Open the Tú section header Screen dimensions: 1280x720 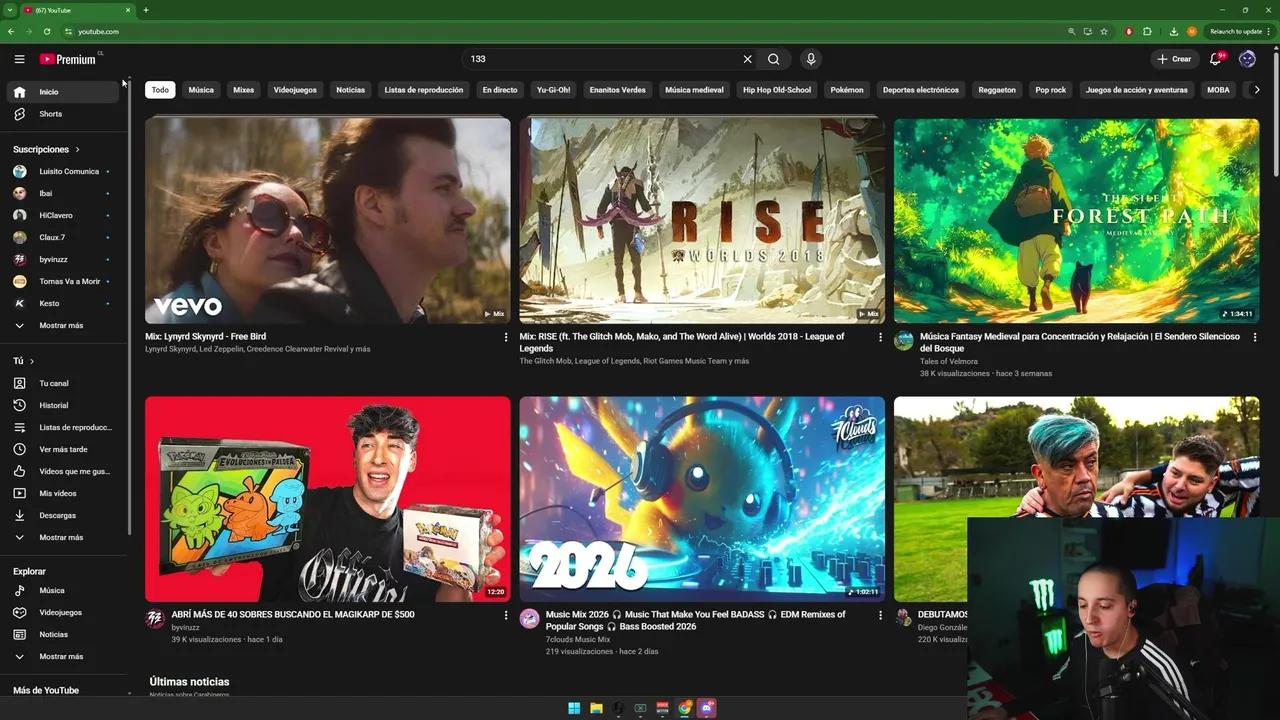(23, 361)
